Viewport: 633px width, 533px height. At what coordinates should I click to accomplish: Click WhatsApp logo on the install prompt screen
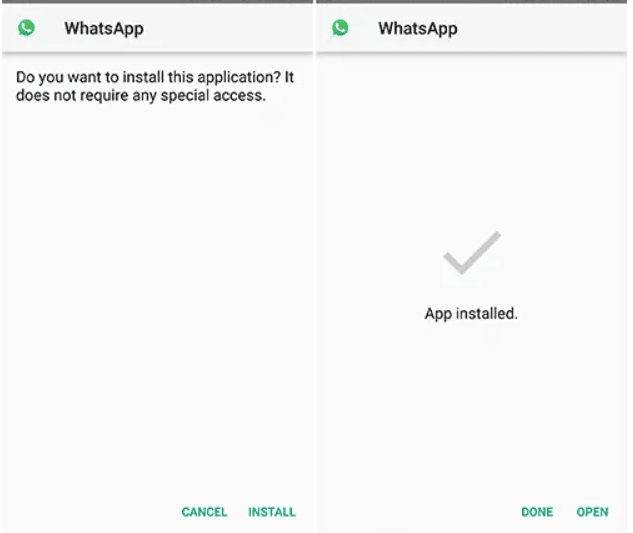tap(26, 28)
